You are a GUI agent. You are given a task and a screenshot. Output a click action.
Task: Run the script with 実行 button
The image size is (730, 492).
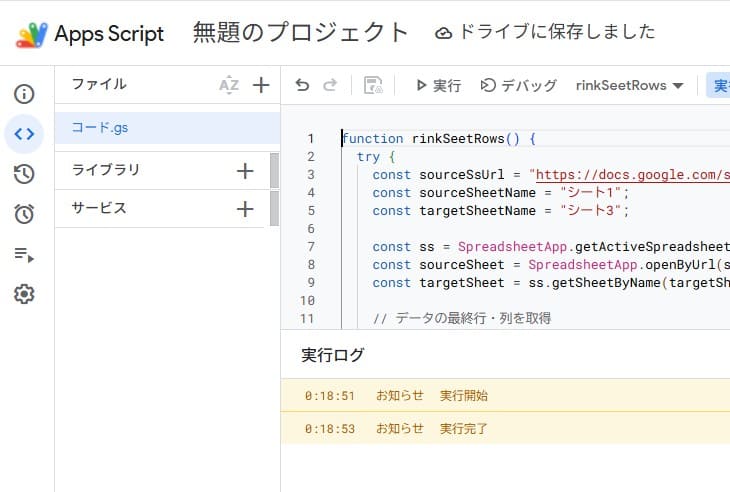(438, 86)
